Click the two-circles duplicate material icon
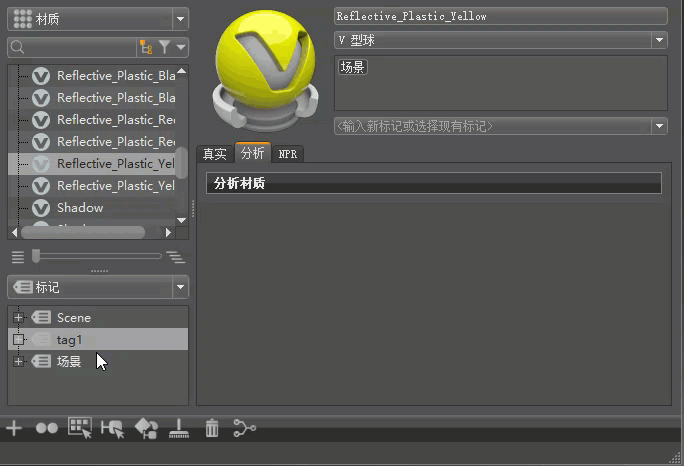684x466 pixels. pyautogui.click(x=47, y=428)
